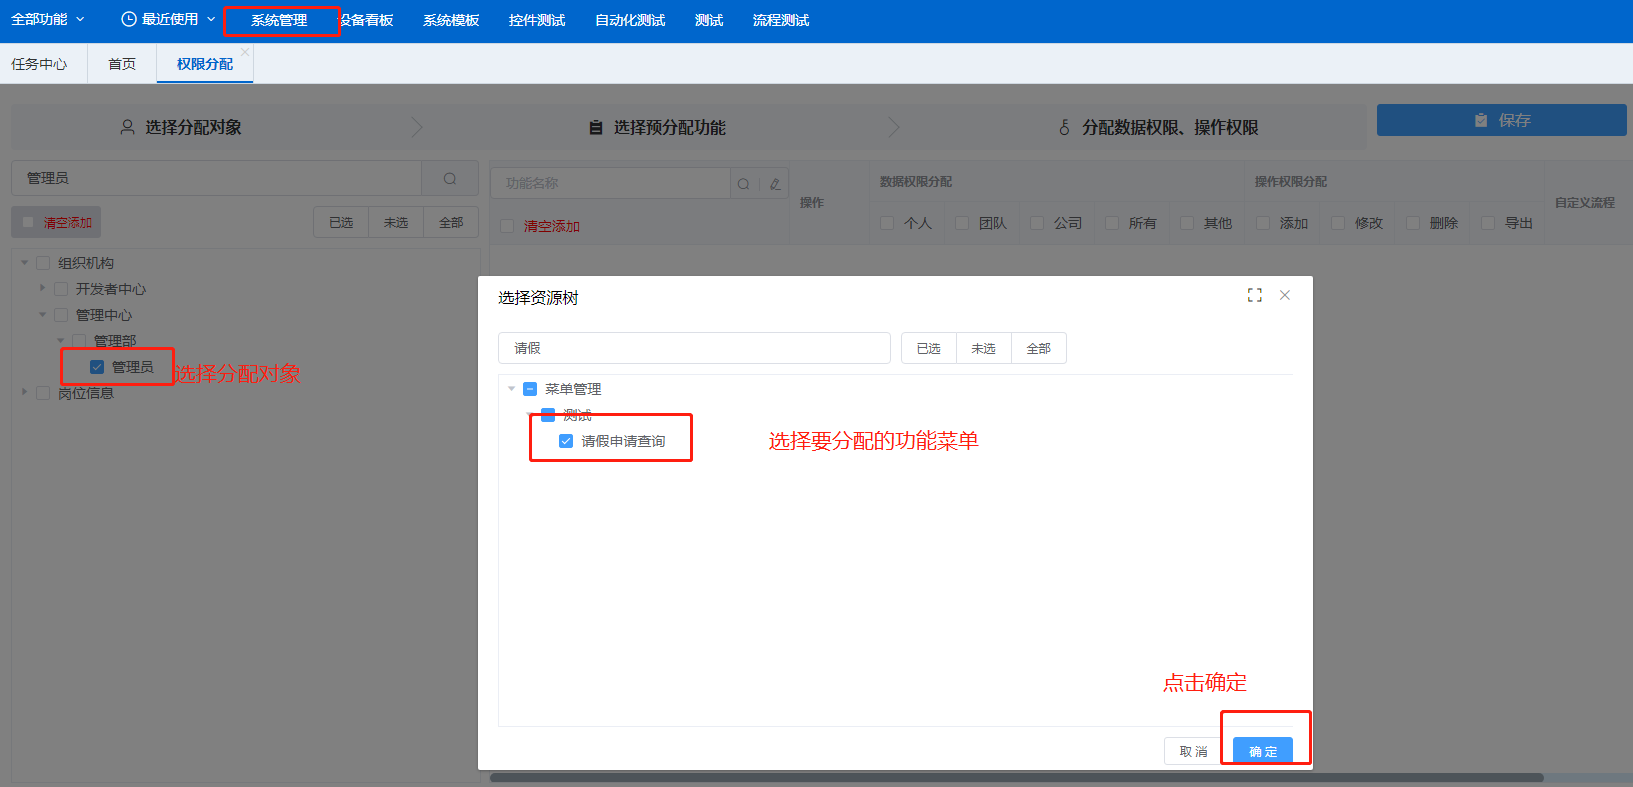The width and height of the screenshot is (1633, 787).
Task: Click the search icon next to 功能名称 field
Action: [x=743, y=184]
